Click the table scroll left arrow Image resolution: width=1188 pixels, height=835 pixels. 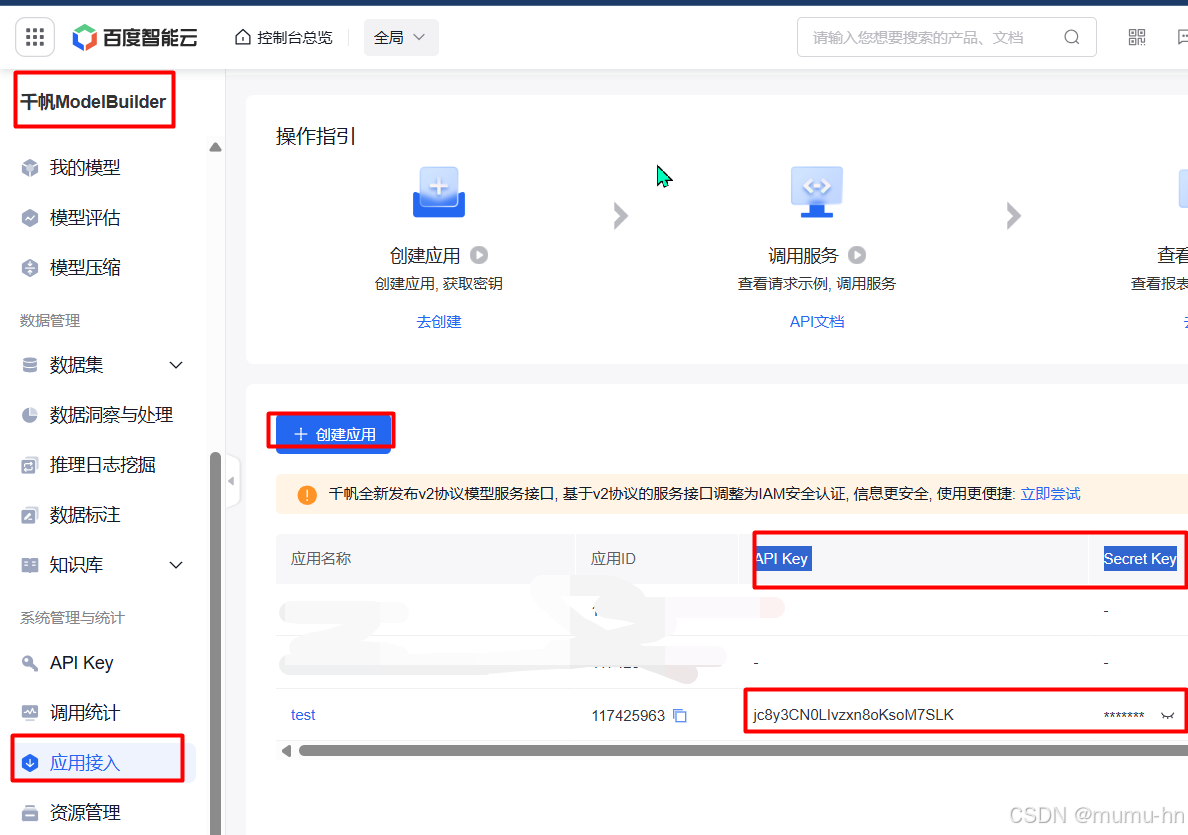point(286,751)
